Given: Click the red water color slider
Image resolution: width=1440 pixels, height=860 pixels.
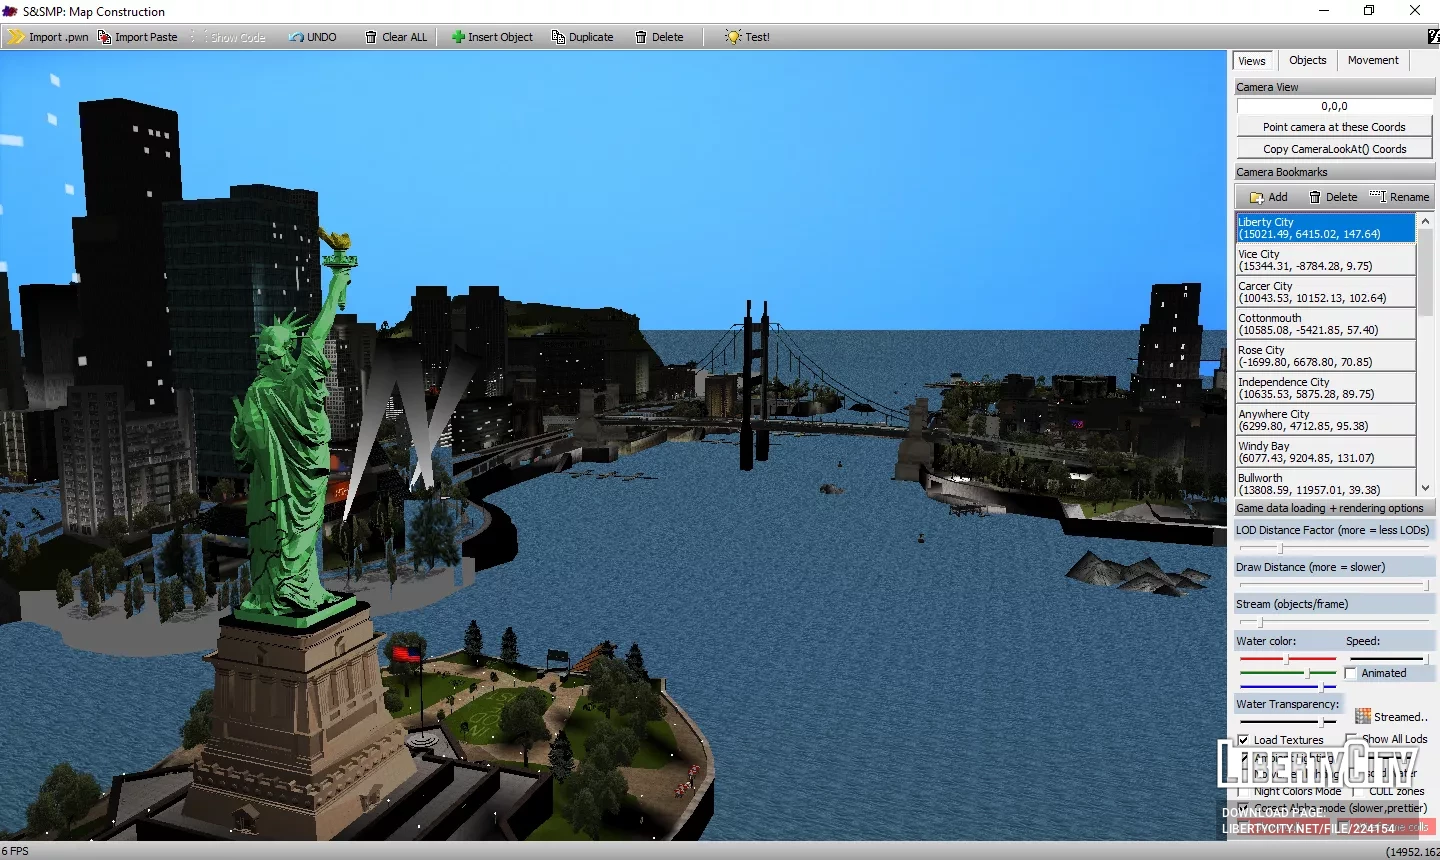Looking at the screenshot, I should point(1288,659).
